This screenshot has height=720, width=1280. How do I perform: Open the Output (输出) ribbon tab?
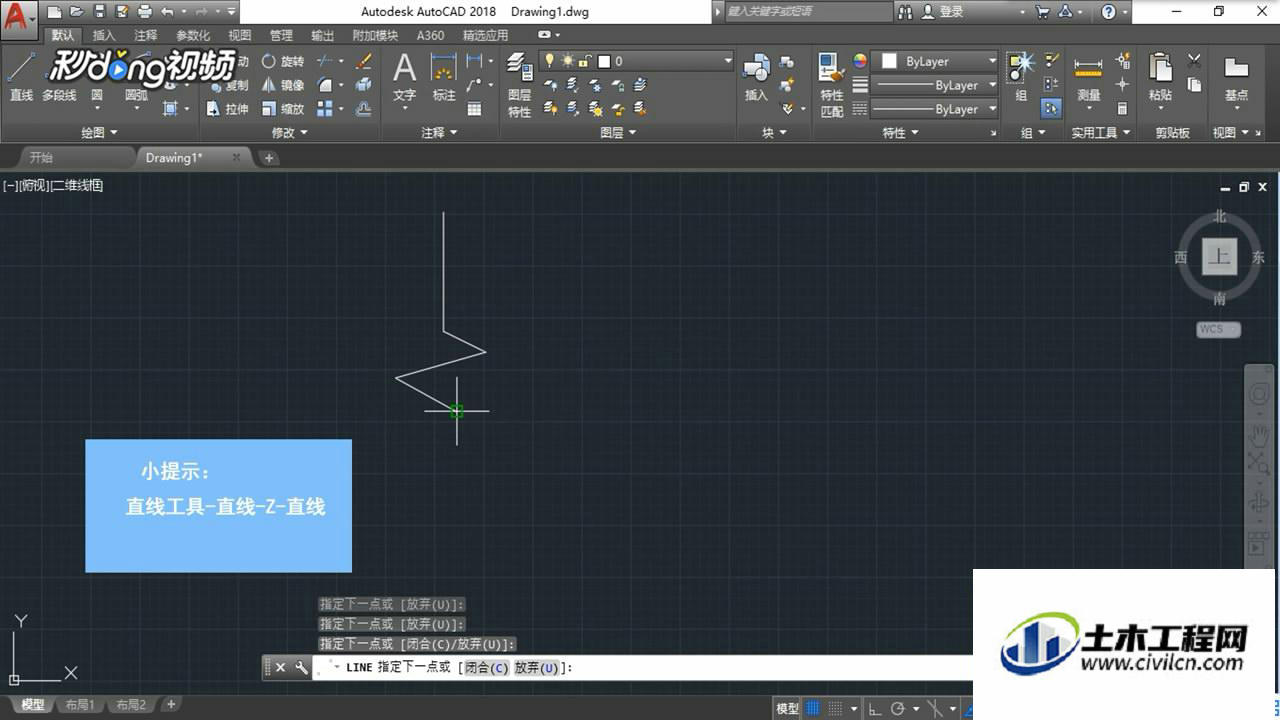[x=323, y=35]
